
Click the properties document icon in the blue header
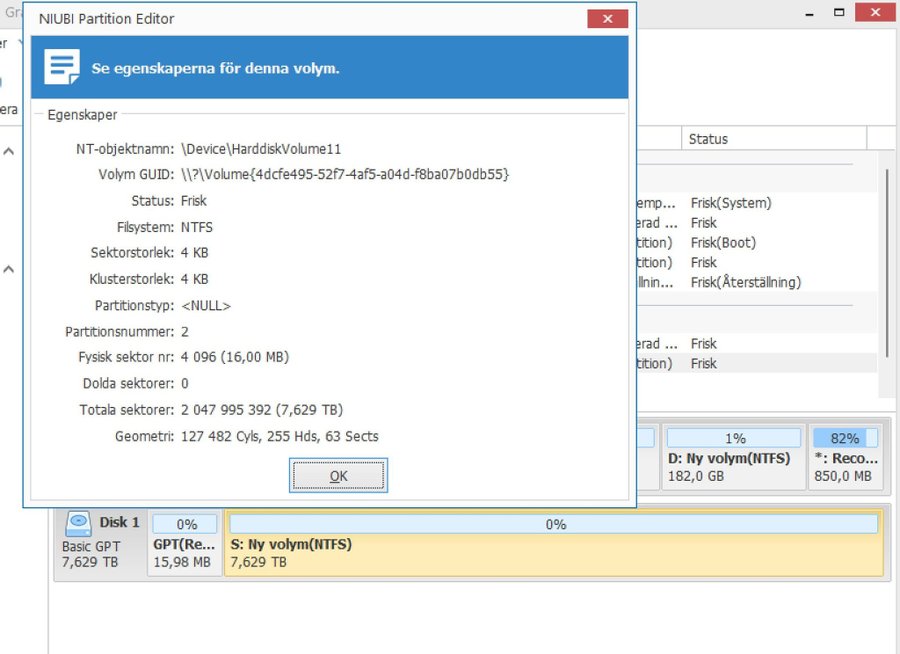61,67
